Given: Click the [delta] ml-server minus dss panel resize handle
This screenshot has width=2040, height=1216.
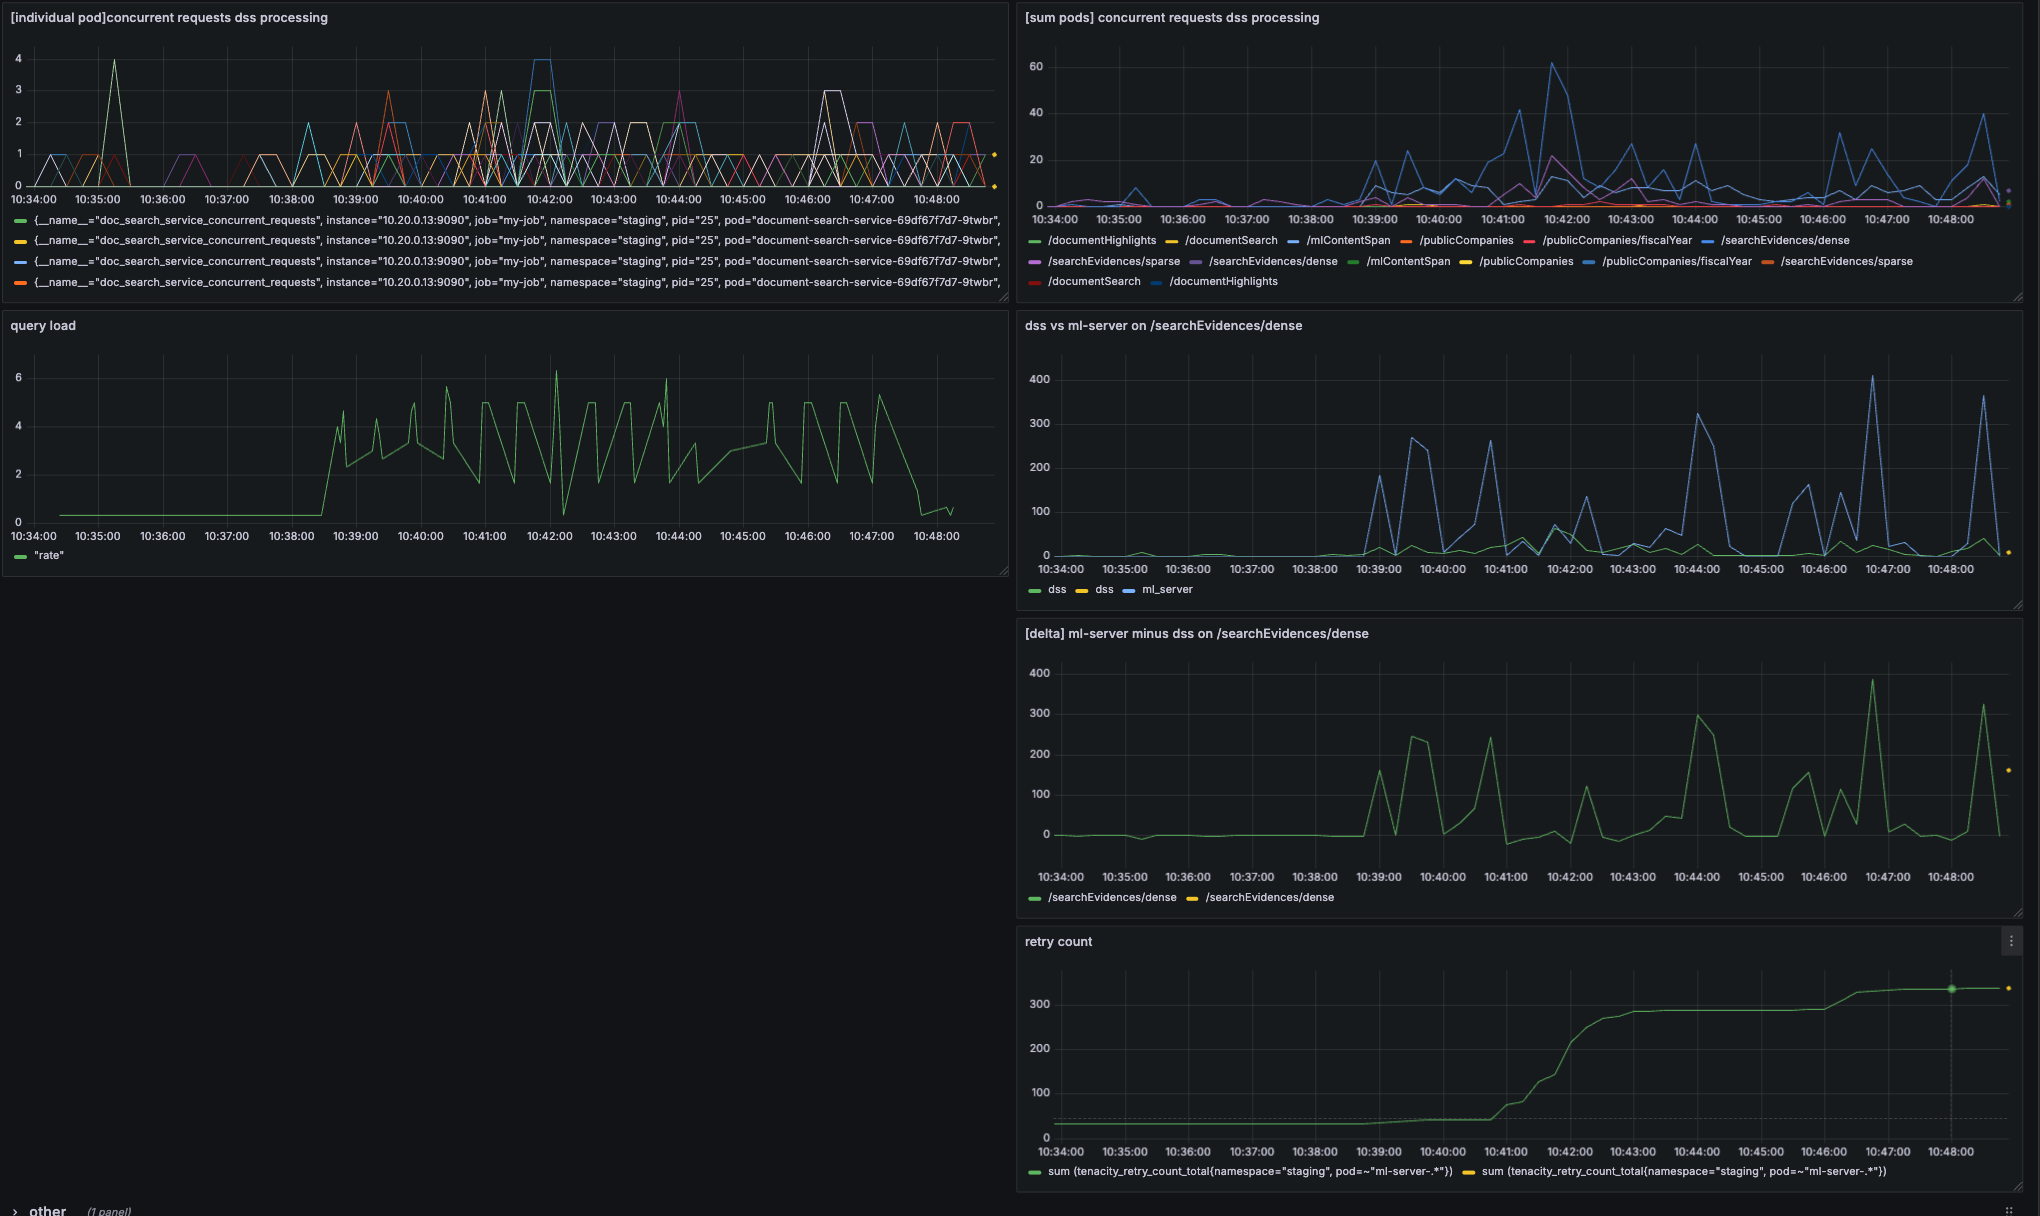Looking at the screenshot, I should (x=2017, y=913).
